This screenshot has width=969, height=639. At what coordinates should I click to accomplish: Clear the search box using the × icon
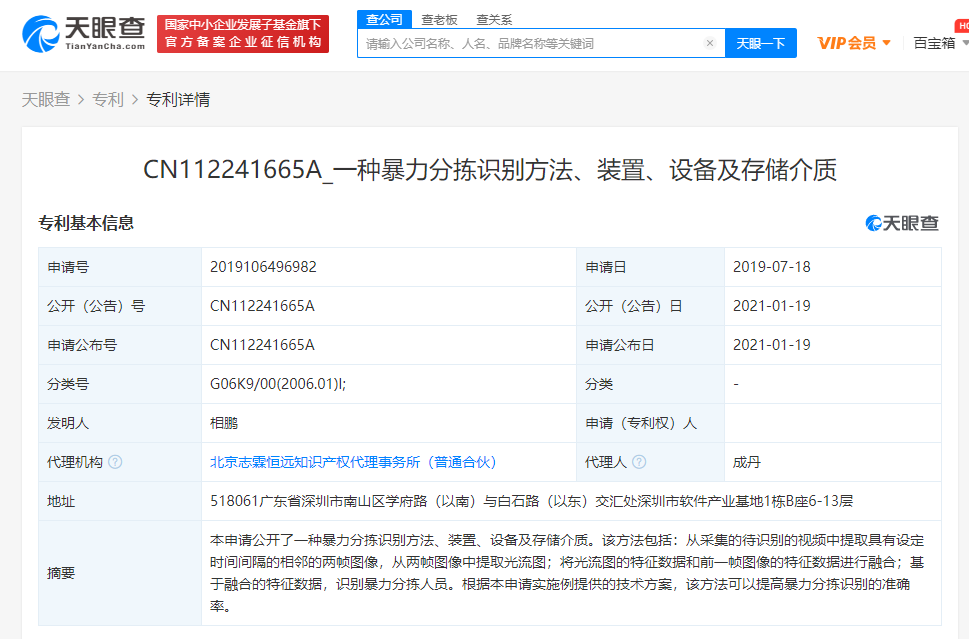[709, 43]
